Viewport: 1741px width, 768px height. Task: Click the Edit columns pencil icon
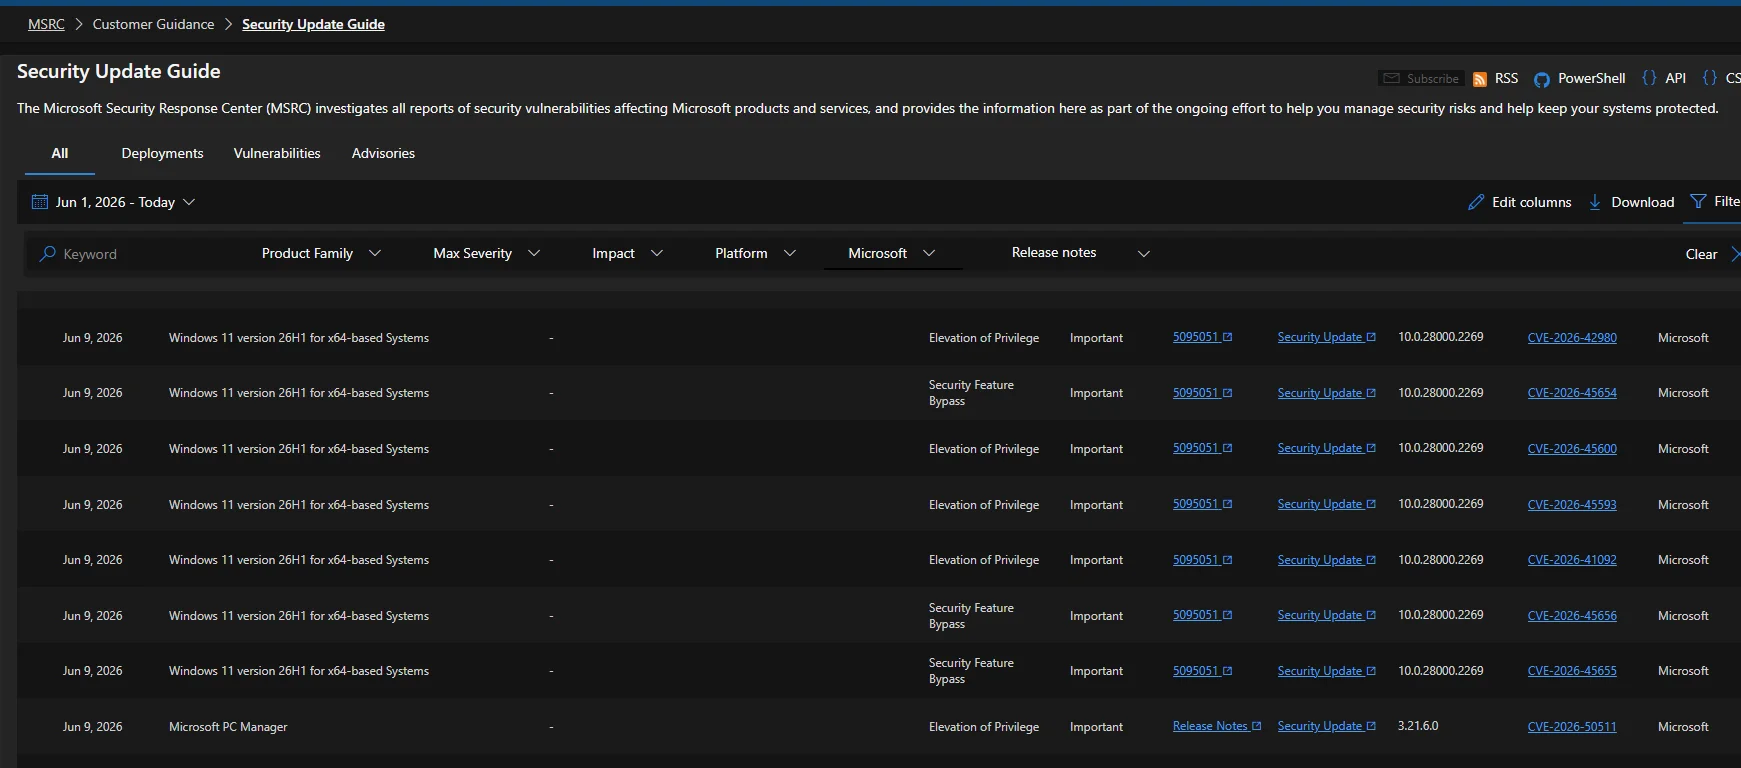[1476, 202]
